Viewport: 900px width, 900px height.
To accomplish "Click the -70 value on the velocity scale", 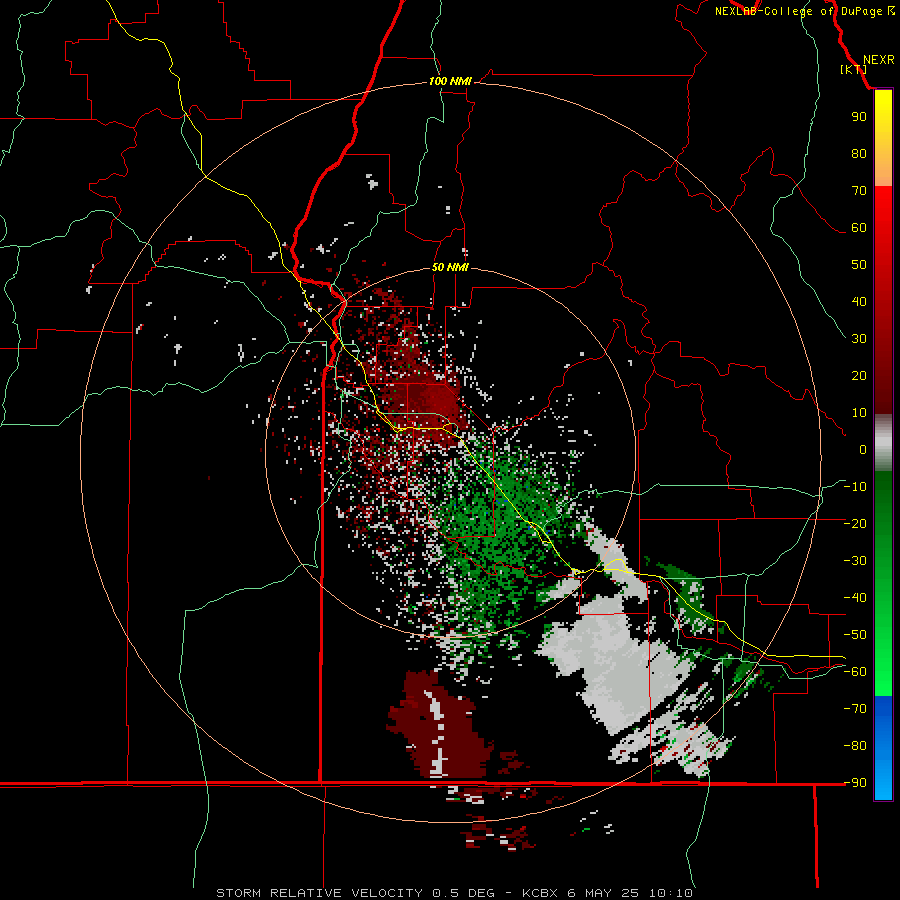I will [855, 708].
